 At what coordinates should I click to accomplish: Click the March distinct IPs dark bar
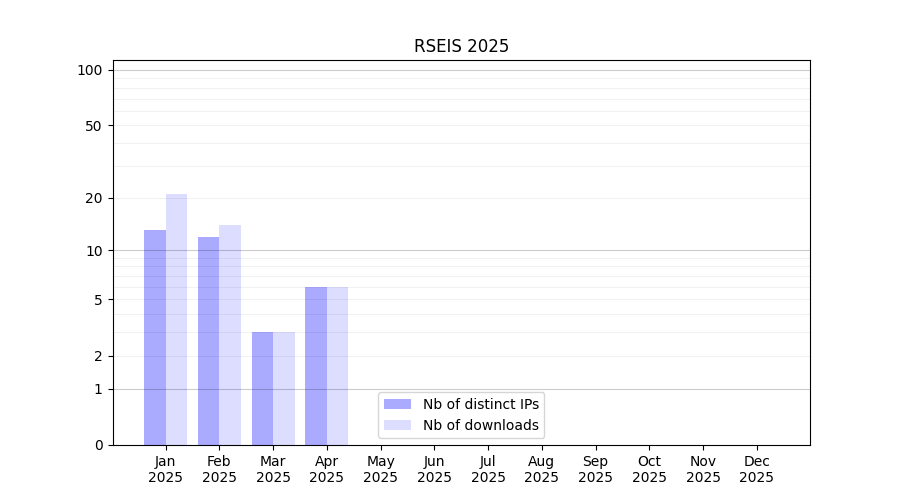click(262, 388)
